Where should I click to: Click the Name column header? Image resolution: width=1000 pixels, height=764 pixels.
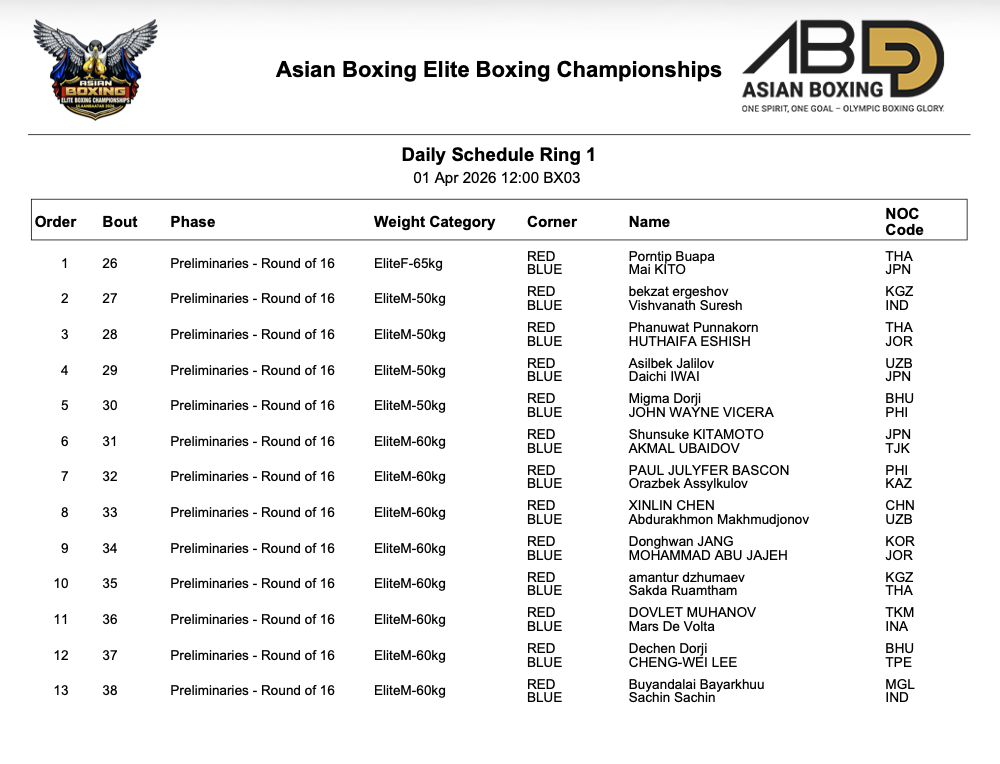[x=649, y=222]
